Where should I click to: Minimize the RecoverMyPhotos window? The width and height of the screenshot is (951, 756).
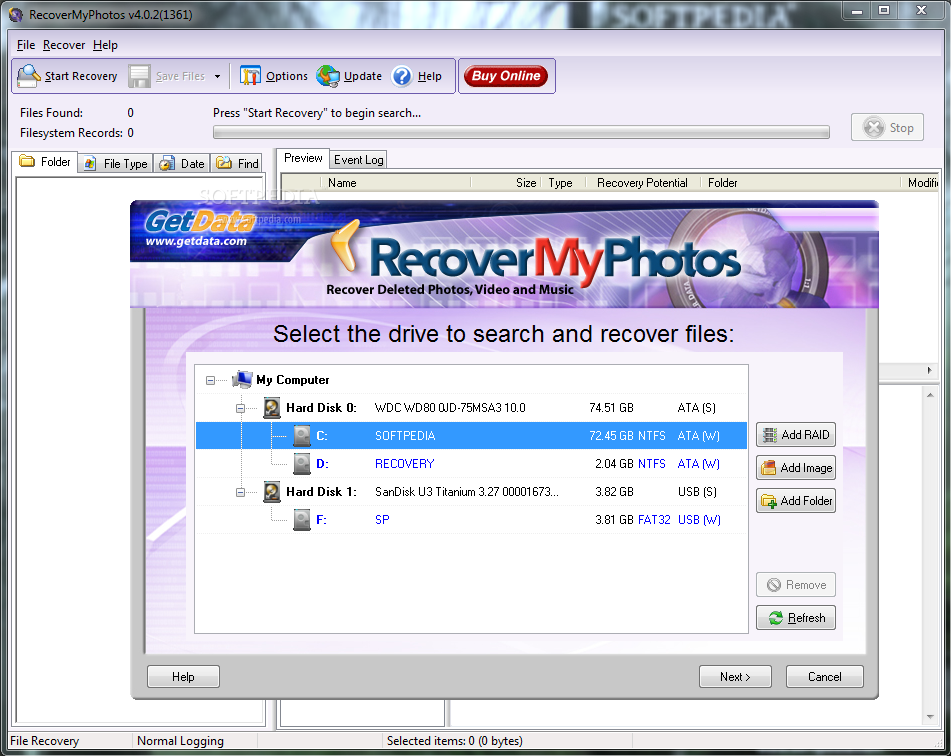pos(857,10)
